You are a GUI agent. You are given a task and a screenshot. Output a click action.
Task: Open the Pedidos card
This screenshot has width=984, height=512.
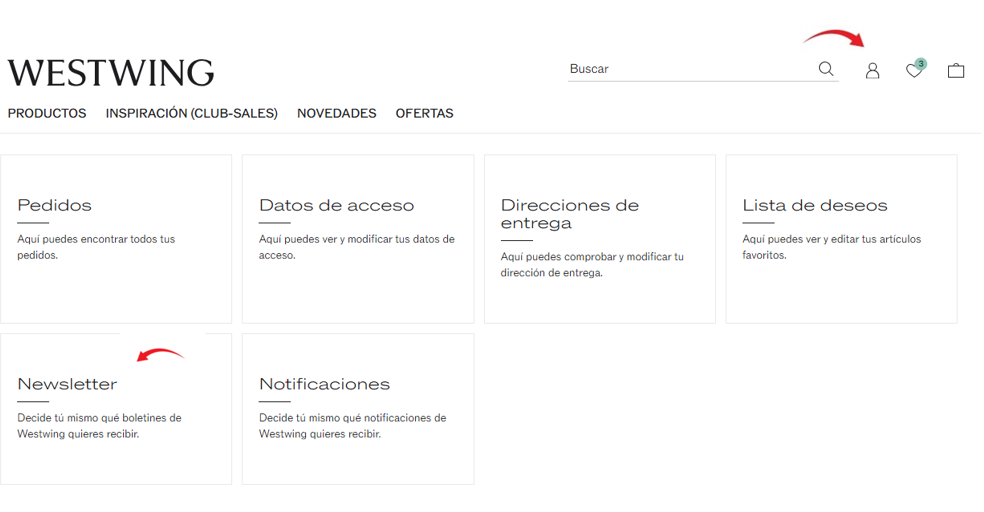[x=116, y=239]
